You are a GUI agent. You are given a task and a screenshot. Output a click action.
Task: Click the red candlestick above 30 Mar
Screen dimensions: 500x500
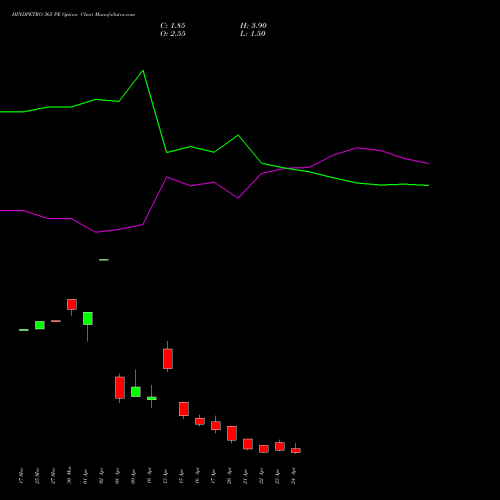coord(72,304)
